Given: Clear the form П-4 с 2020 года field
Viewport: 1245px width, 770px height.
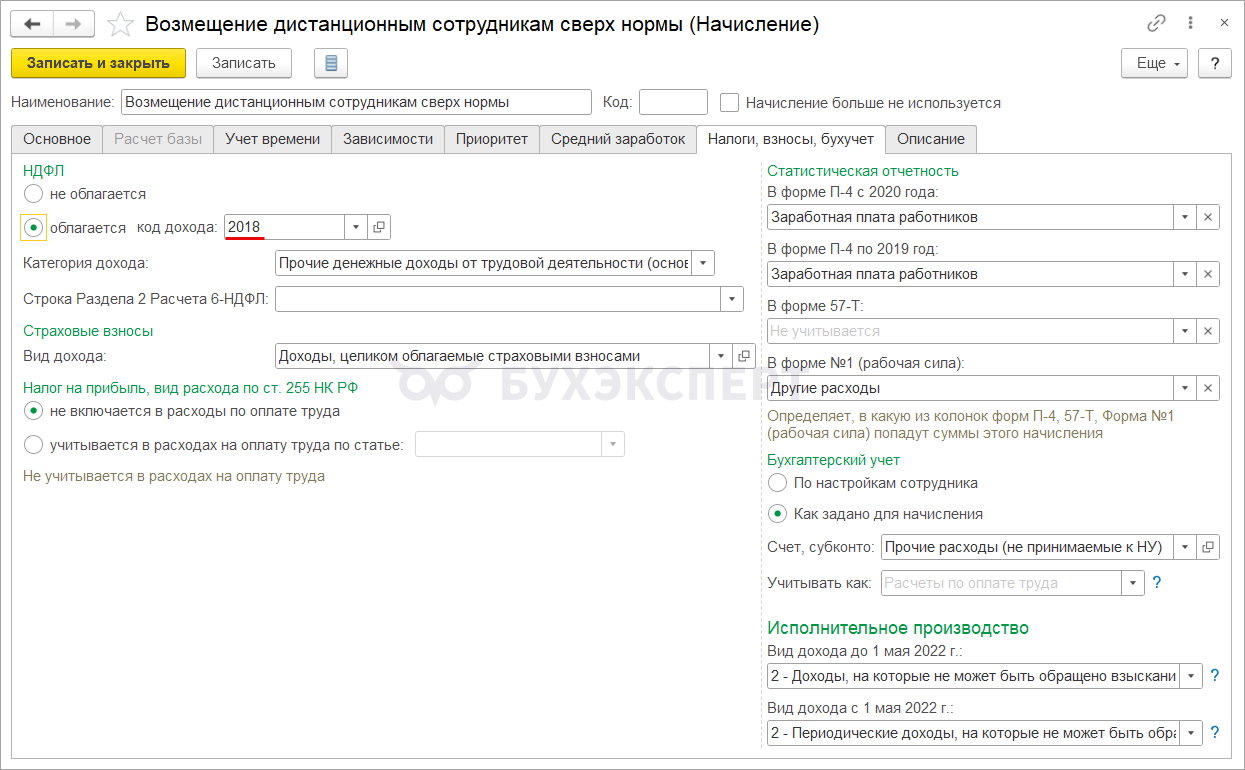Looking at the screenshot, I should (1208, 217).
